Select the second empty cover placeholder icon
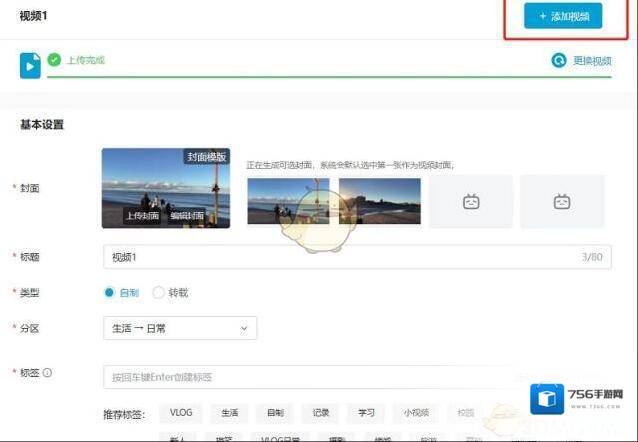The height and width of the screenshot is (442, 638). 562,201
